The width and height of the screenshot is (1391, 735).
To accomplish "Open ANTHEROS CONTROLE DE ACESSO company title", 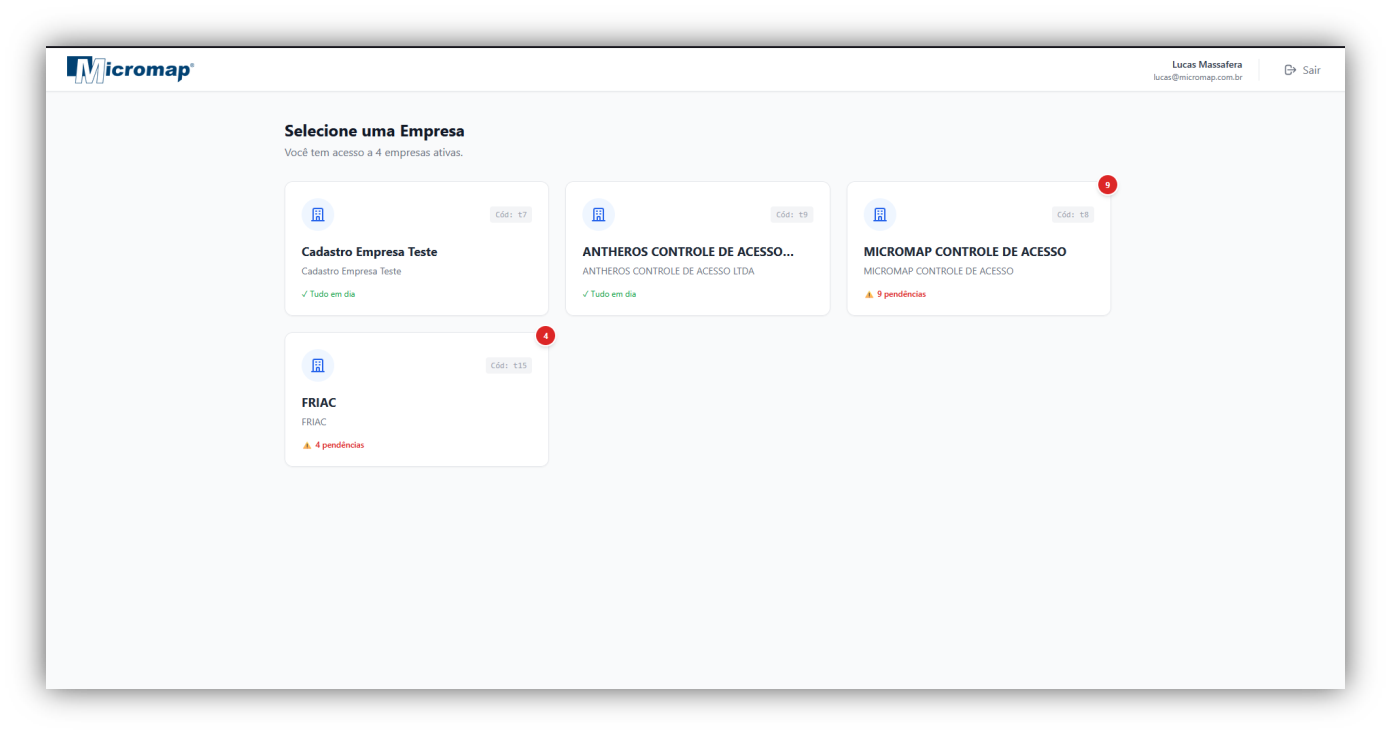I will tap(688, 252).
